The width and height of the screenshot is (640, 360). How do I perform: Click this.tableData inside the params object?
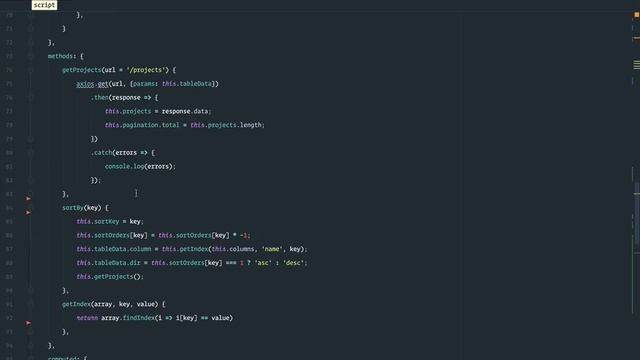(187, 84)
